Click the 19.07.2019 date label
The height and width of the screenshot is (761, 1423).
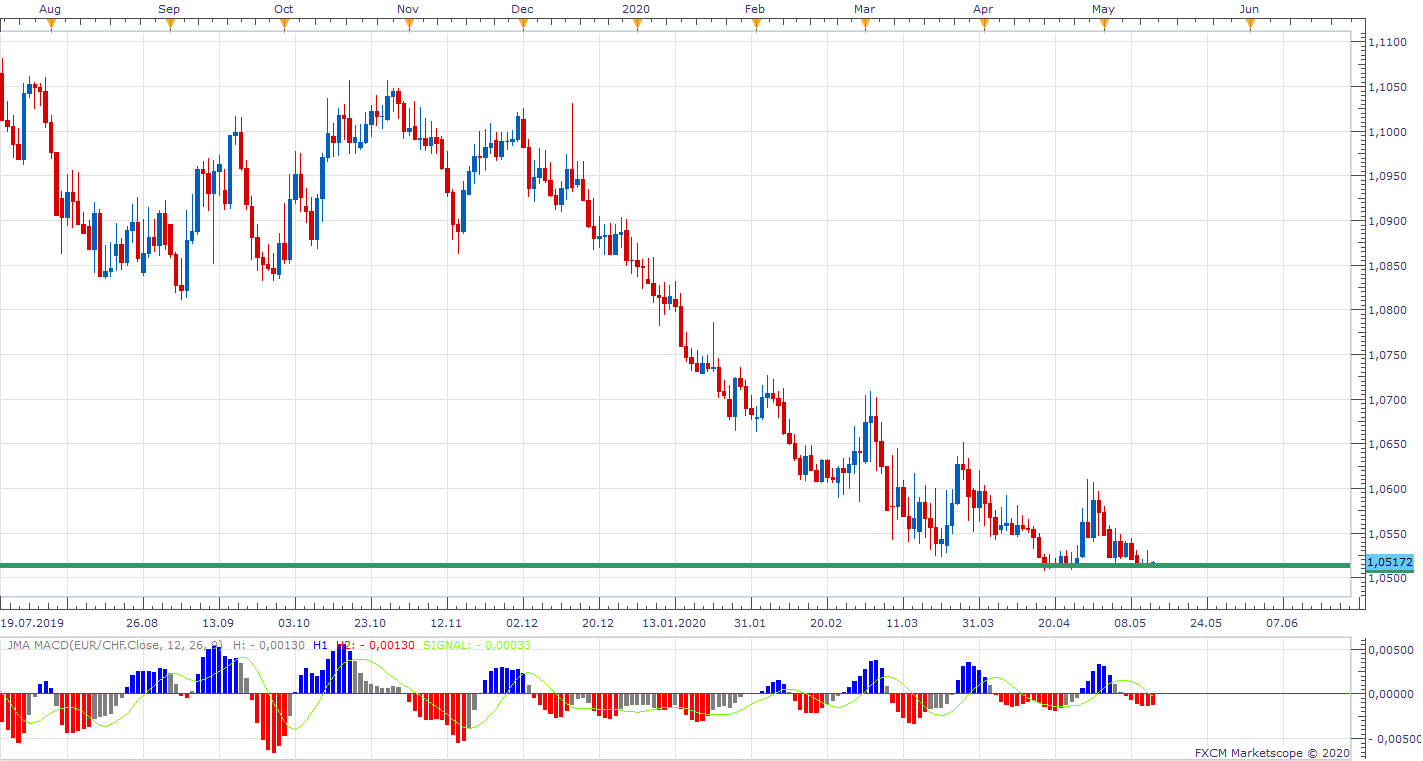coord(33,622)
